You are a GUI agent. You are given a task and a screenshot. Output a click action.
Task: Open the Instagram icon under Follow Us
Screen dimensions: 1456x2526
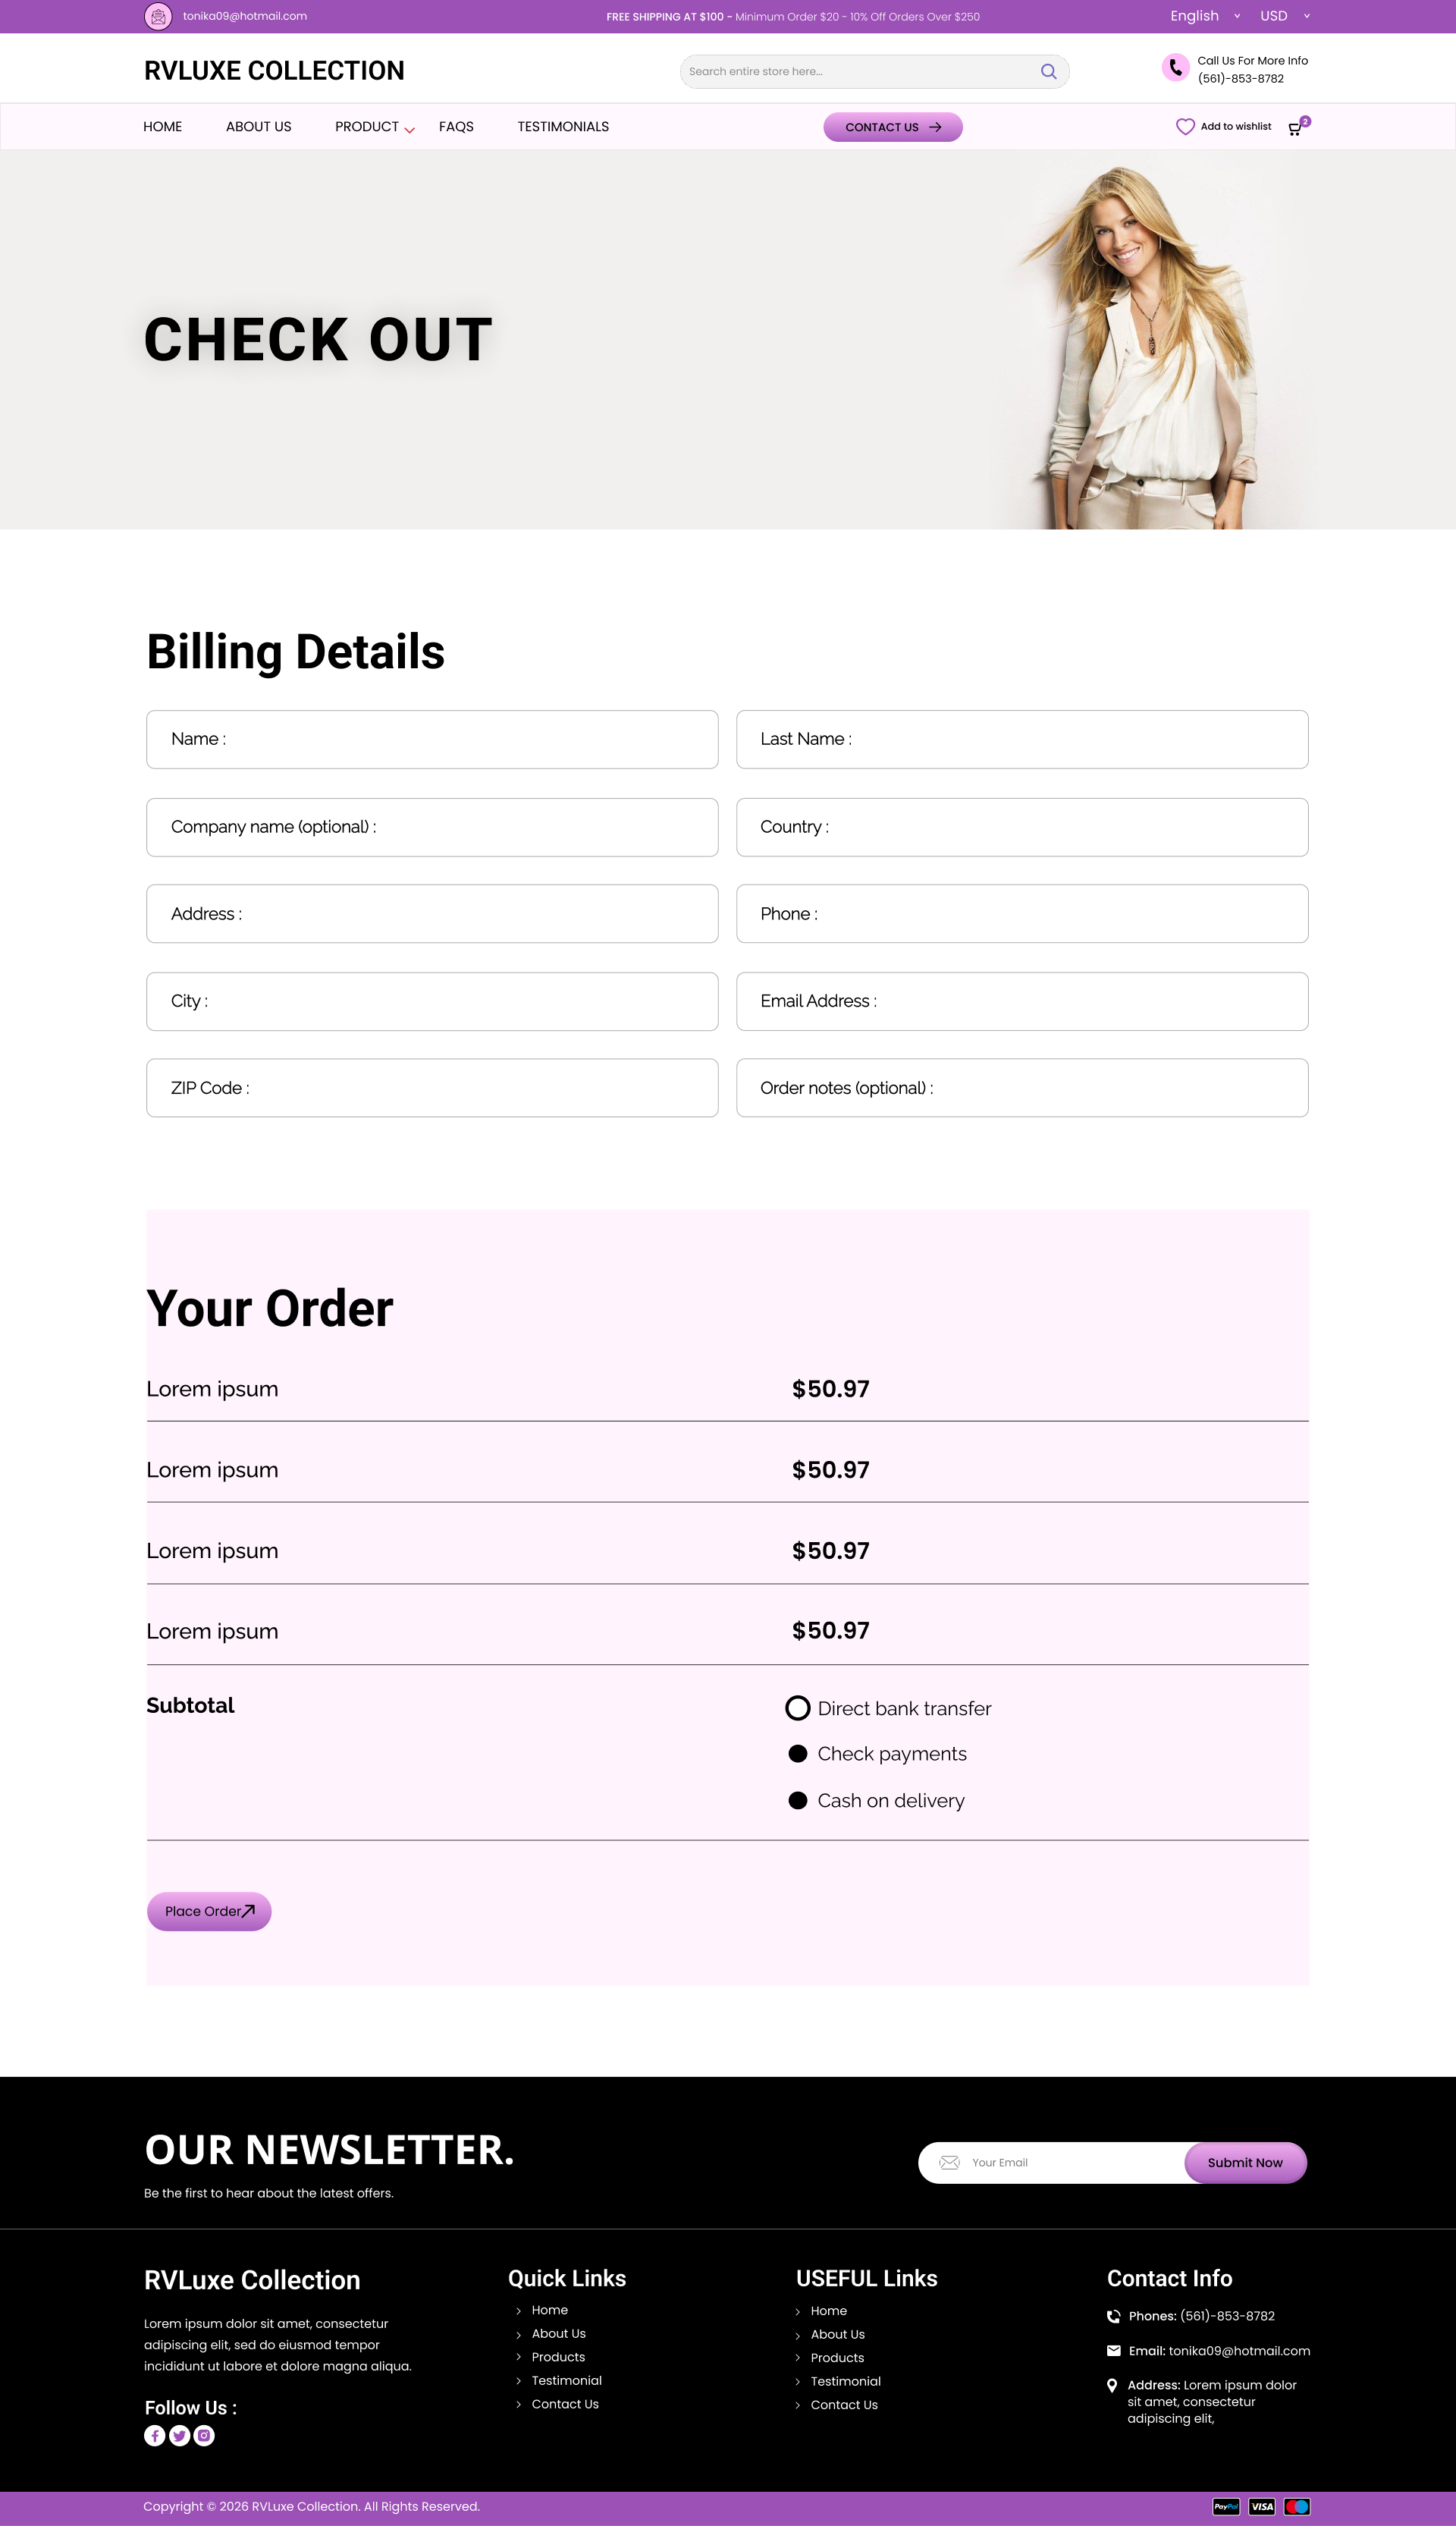[x=204, y=2435]
